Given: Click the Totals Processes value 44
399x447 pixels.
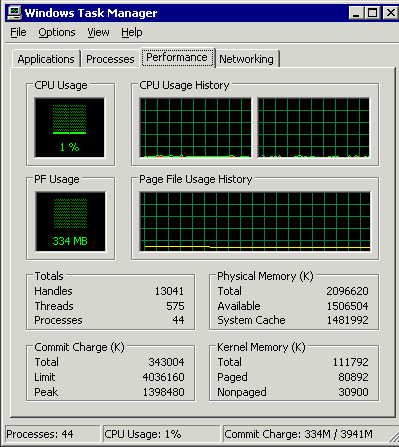Looking at the screenshot, I should pos(178,320).
